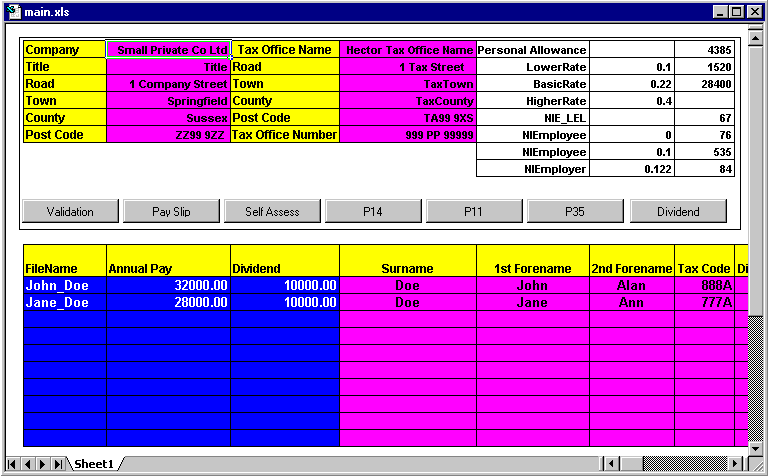Click the P11 button

[x=474, y=211]
